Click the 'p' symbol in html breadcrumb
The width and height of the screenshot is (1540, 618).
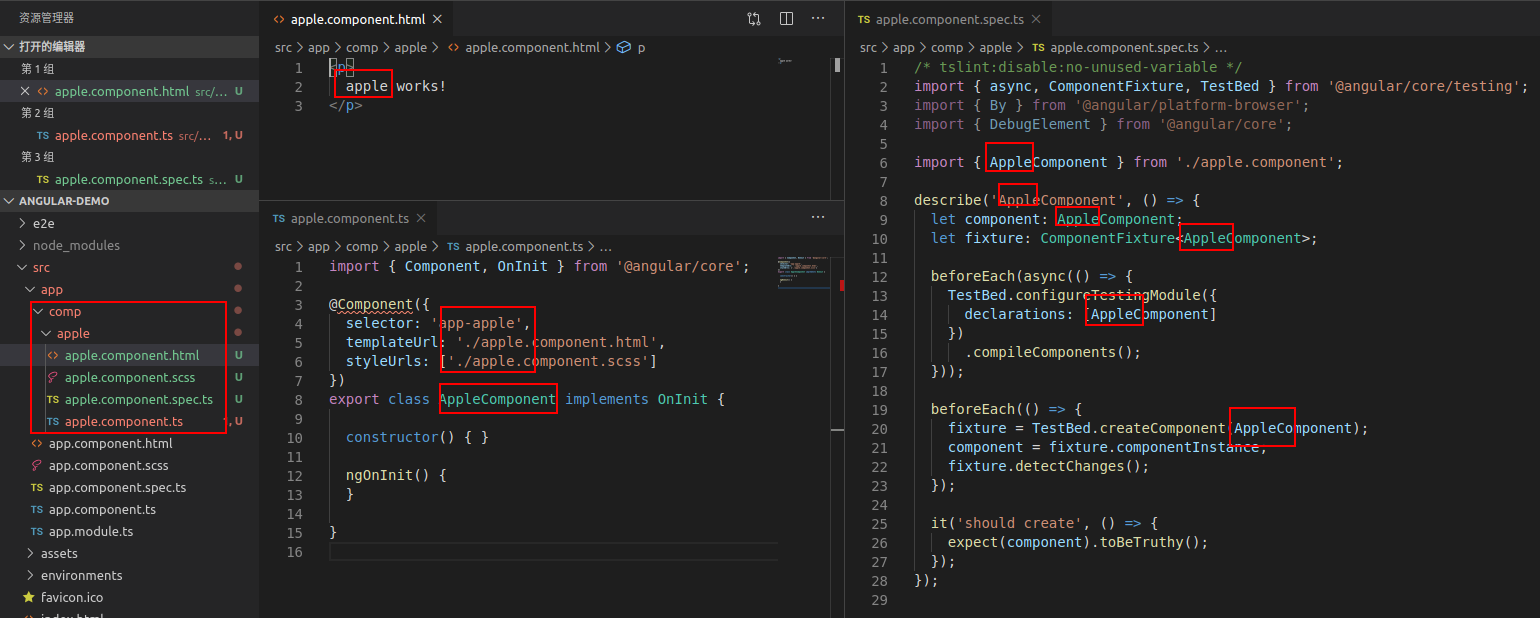(641, 47)
